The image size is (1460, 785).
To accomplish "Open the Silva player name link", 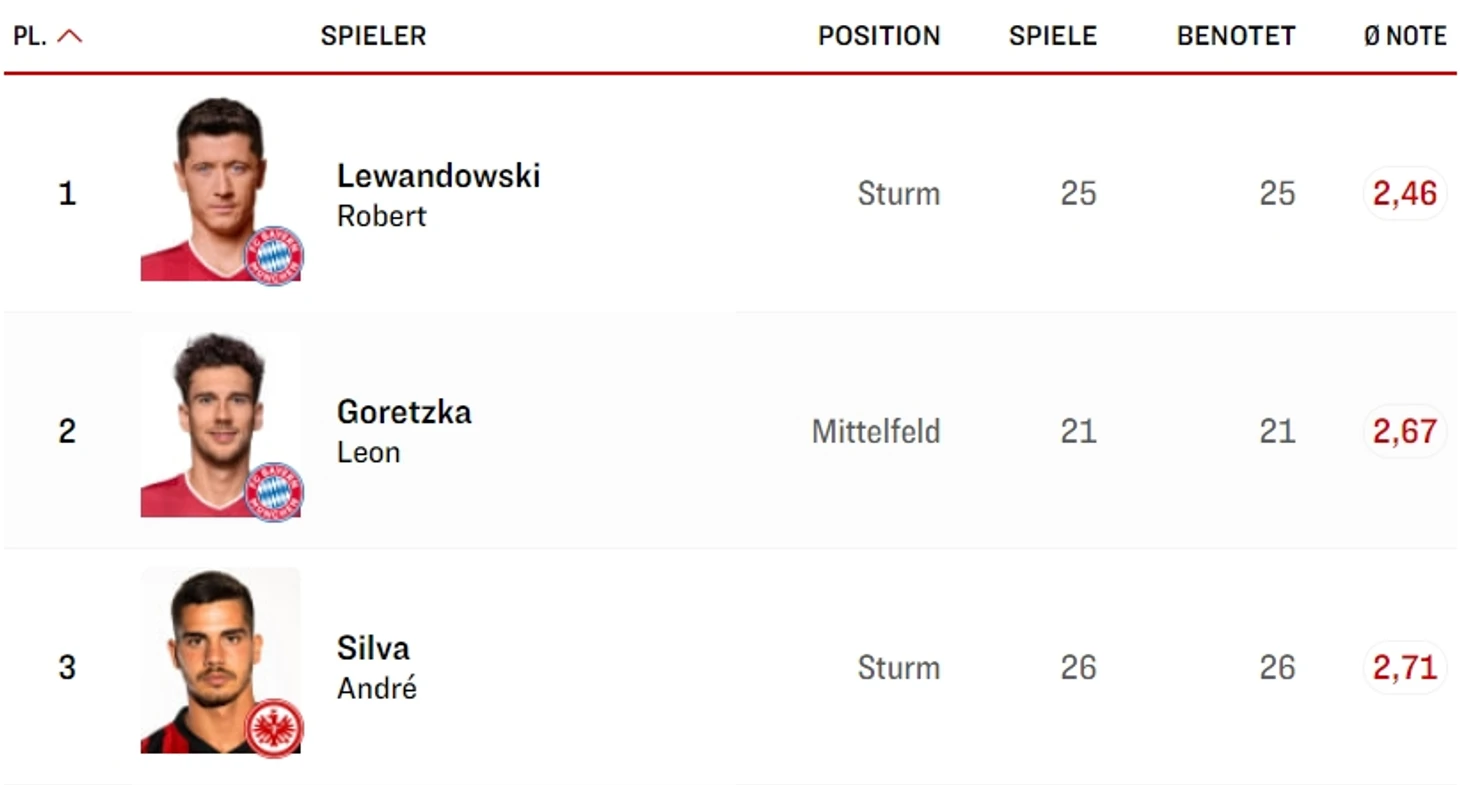I will (x=373, y=648).
